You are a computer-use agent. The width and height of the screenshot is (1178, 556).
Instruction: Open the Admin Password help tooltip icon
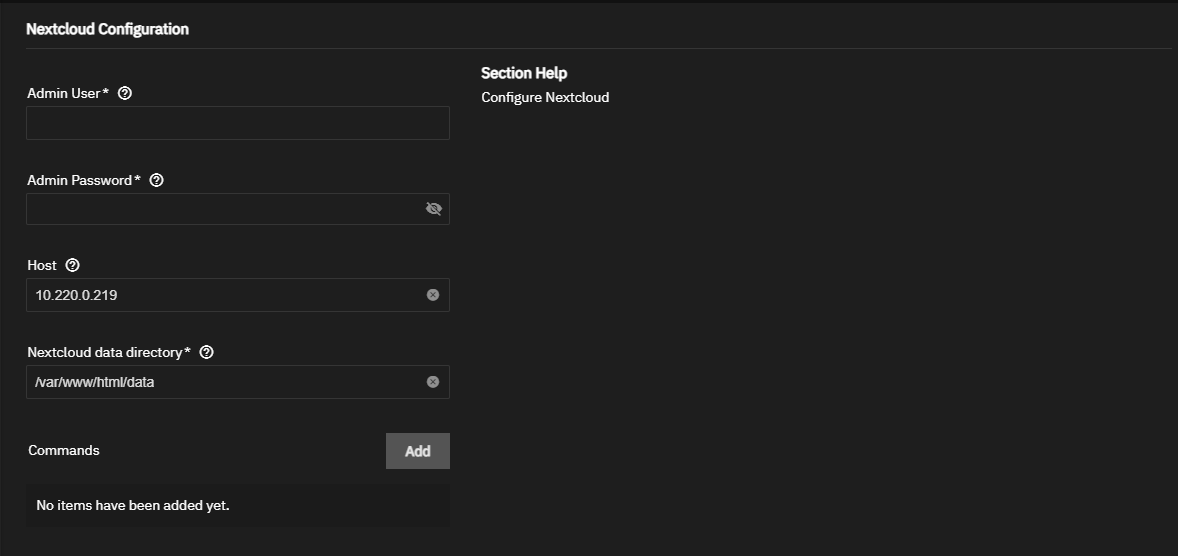pyautogui.click(x=156, y=180)
